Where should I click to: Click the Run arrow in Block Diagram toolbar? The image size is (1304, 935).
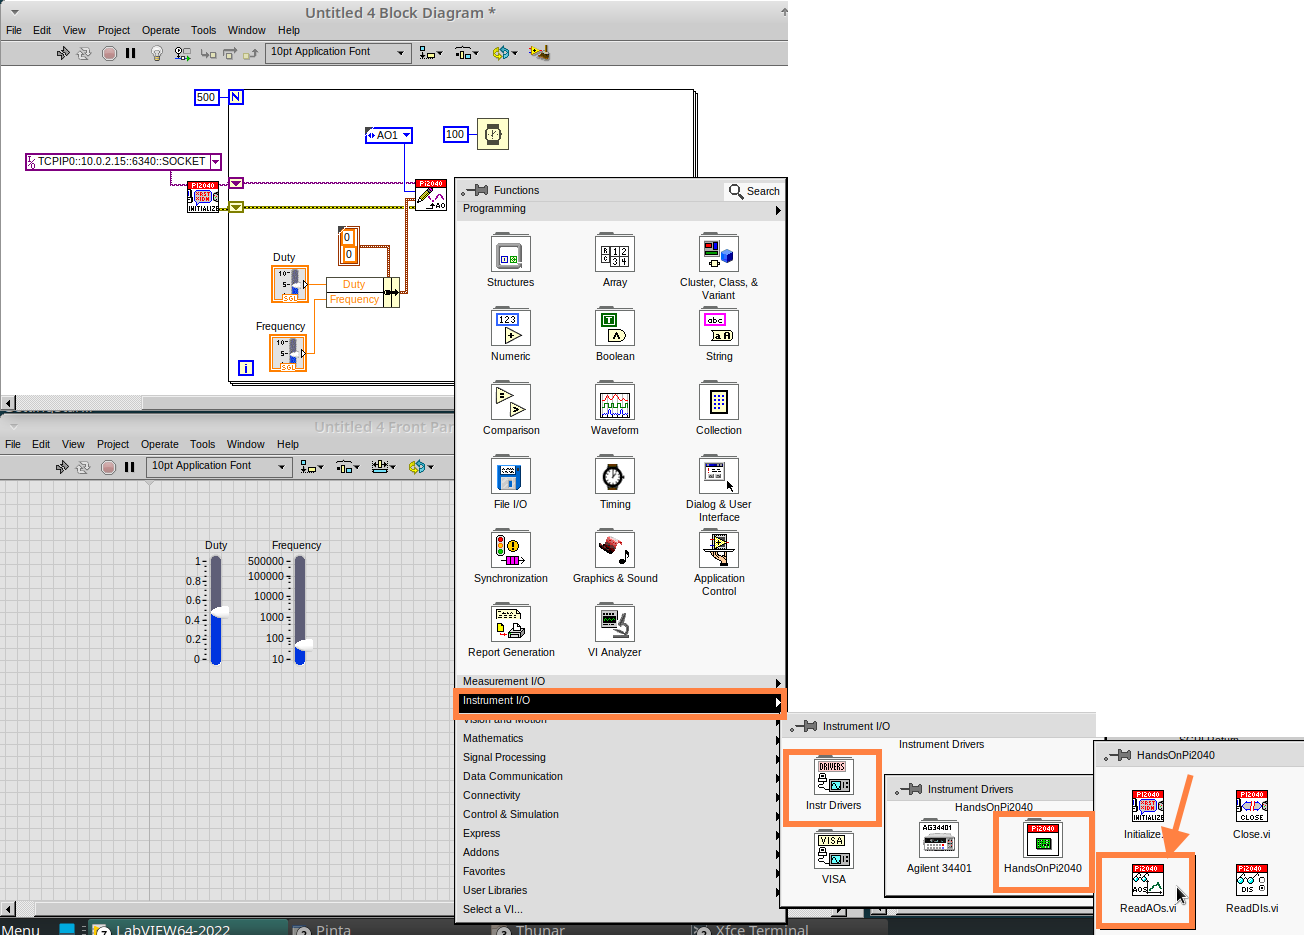coord(63,53)
